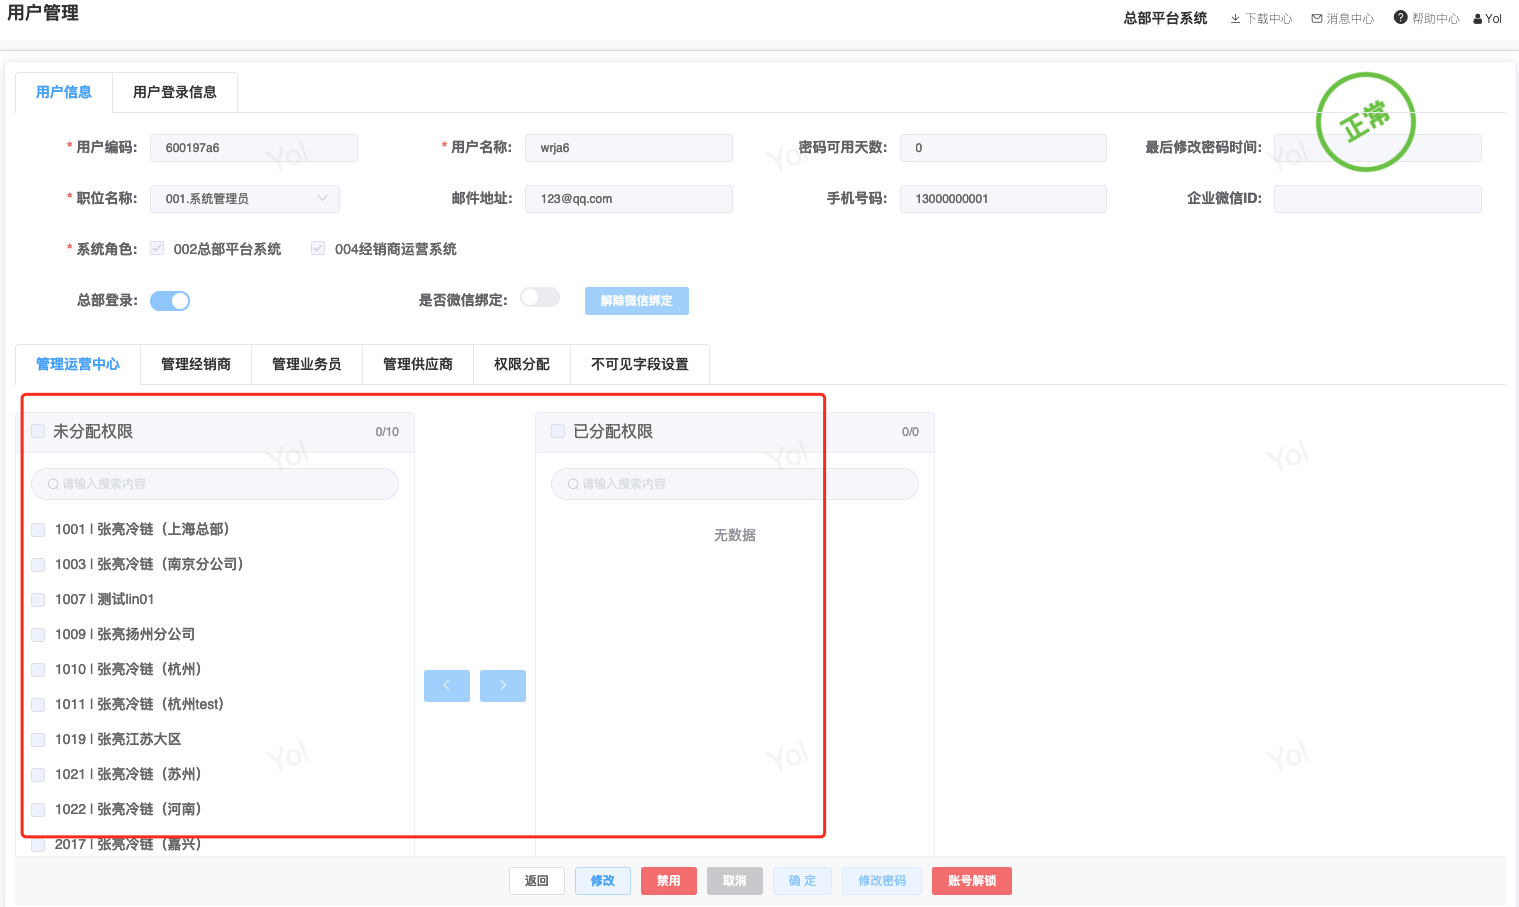Switch to 用户登录信息 tab

(x=175, y=92)
